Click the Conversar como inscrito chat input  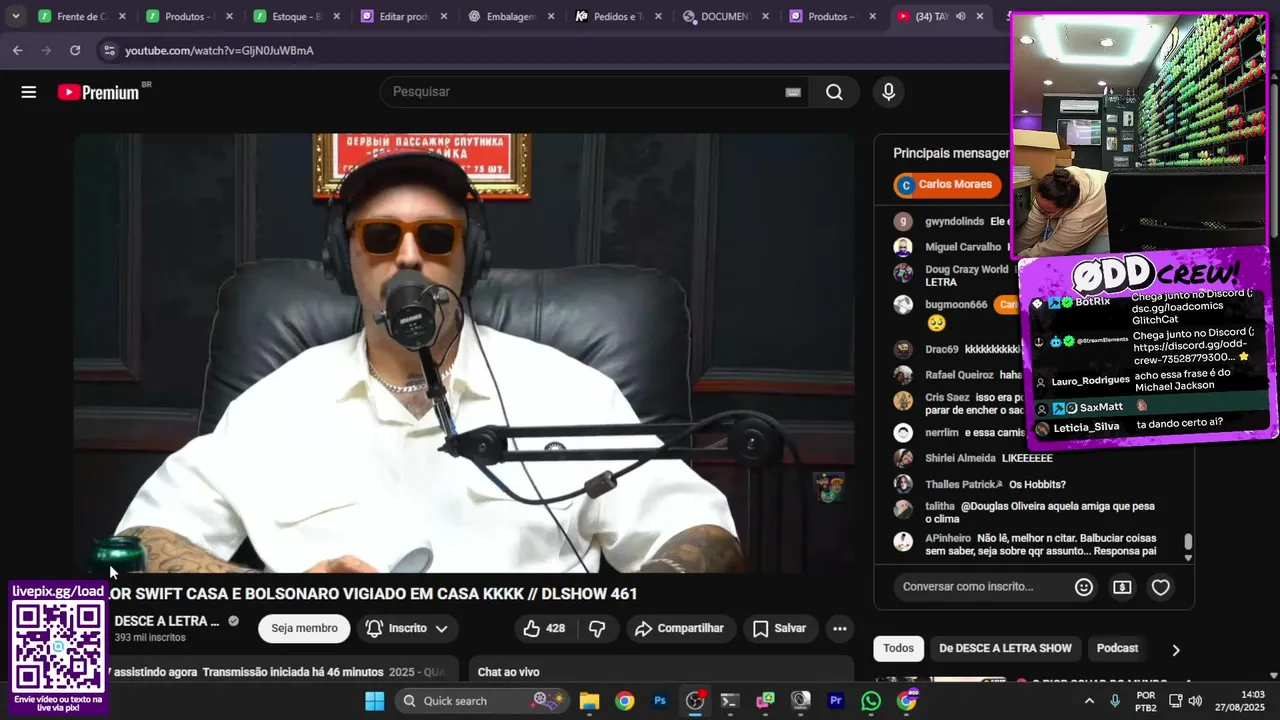[x=979, y=587]
